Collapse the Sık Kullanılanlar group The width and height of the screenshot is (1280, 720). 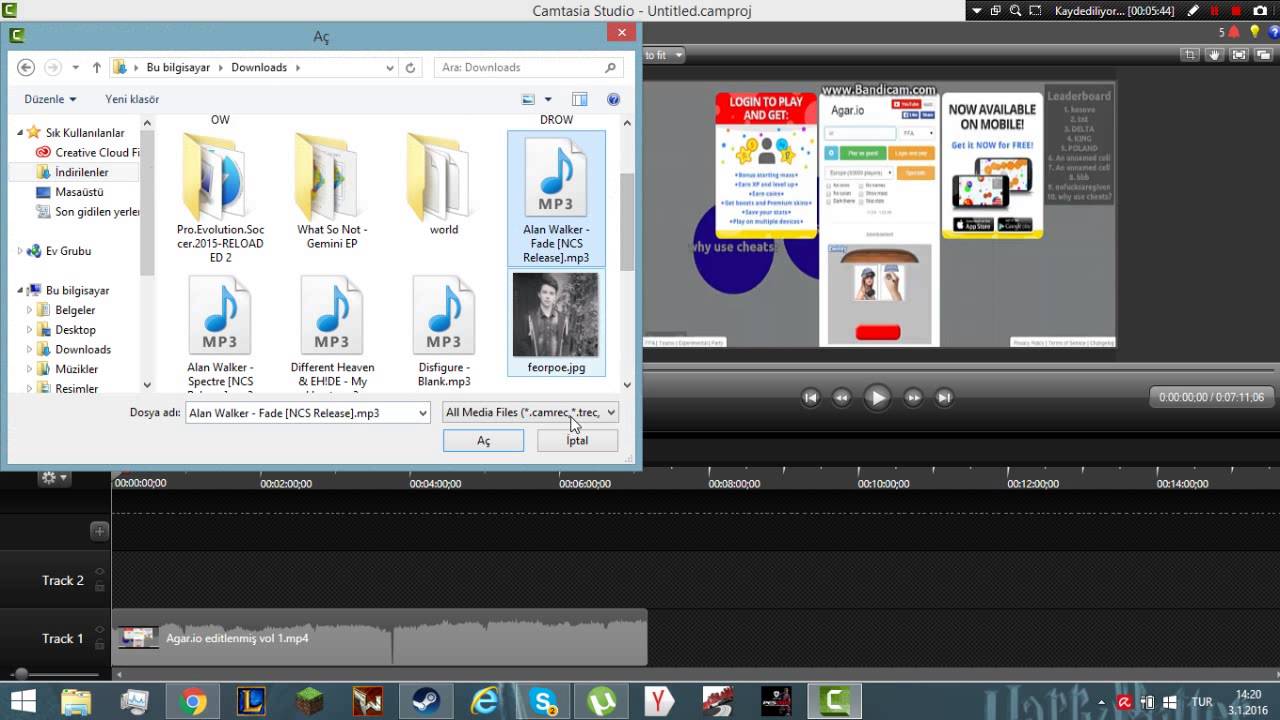20,133
